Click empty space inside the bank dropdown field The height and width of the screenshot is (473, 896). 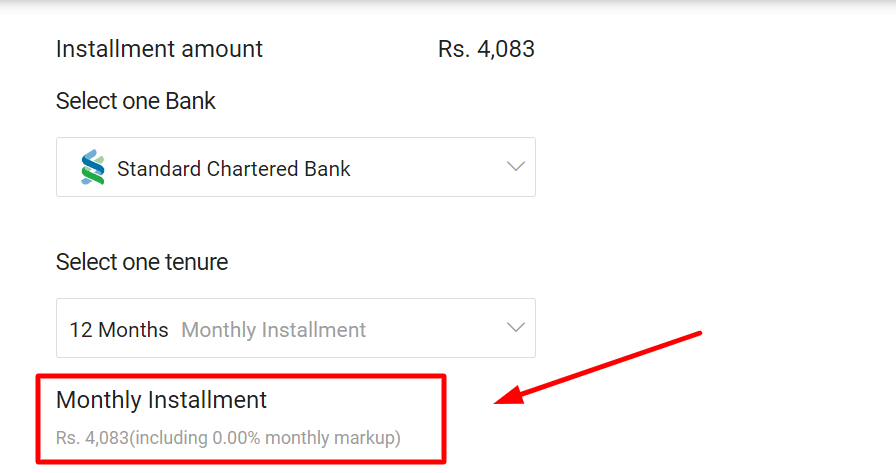pos(429,167)
